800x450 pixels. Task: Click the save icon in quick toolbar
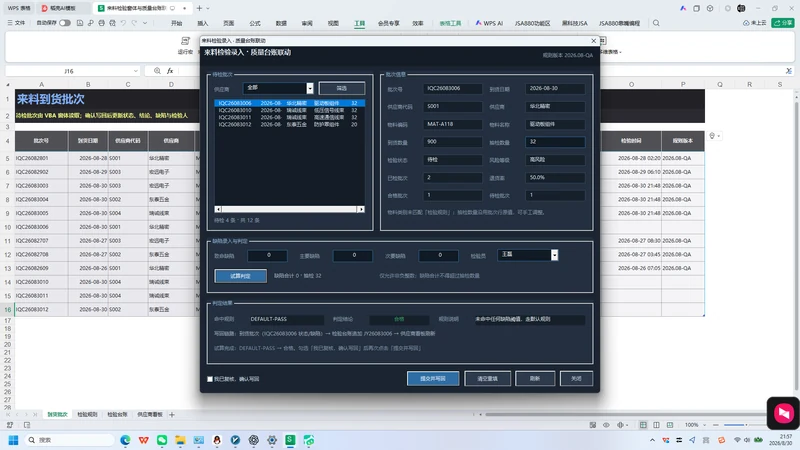[x=80, y=23]
